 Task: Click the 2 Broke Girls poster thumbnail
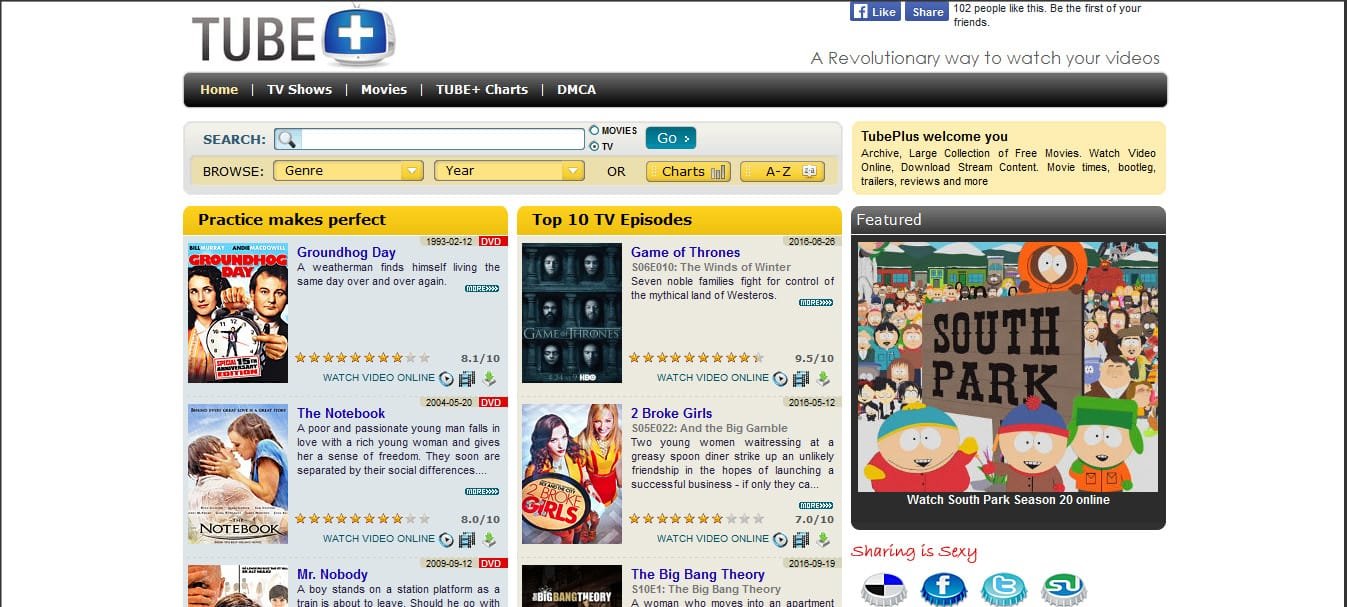click(572, 474)
